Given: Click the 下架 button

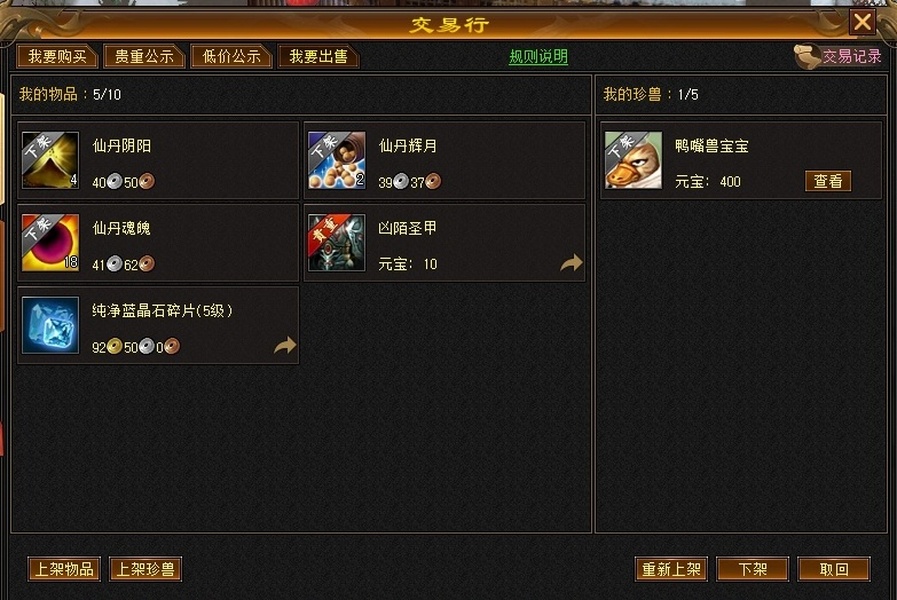Looking at the screenshot, I should coord(753,569).
